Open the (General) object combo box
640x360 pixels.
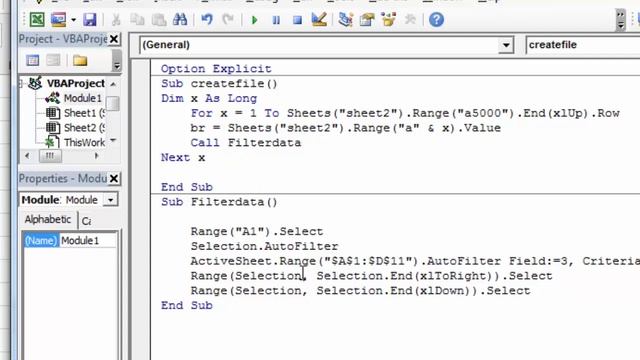326,45
